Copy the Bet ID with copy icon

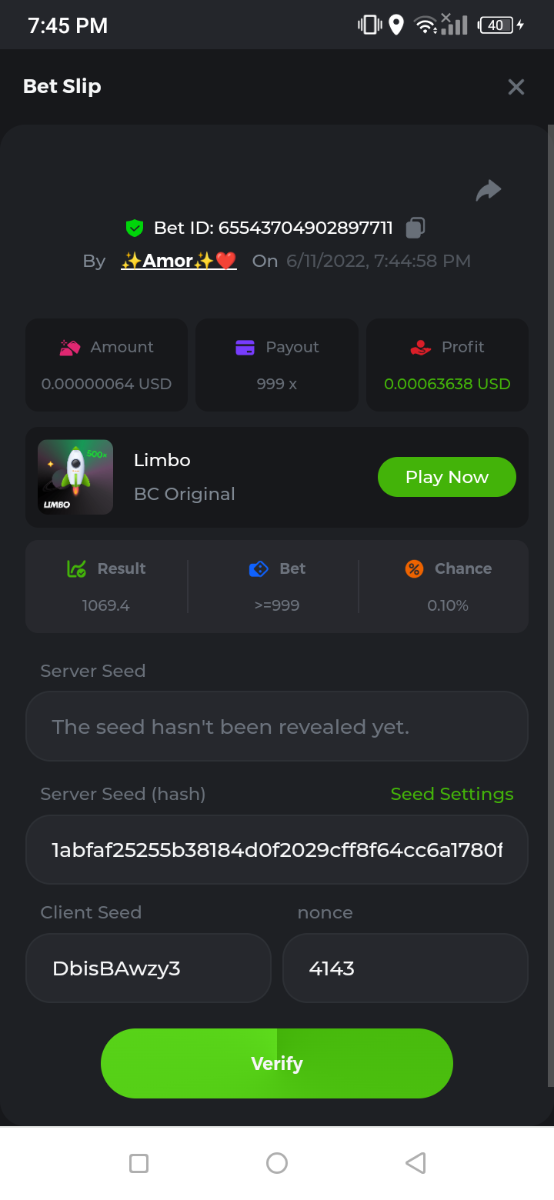pyautogui.click(x=416, y=228)
